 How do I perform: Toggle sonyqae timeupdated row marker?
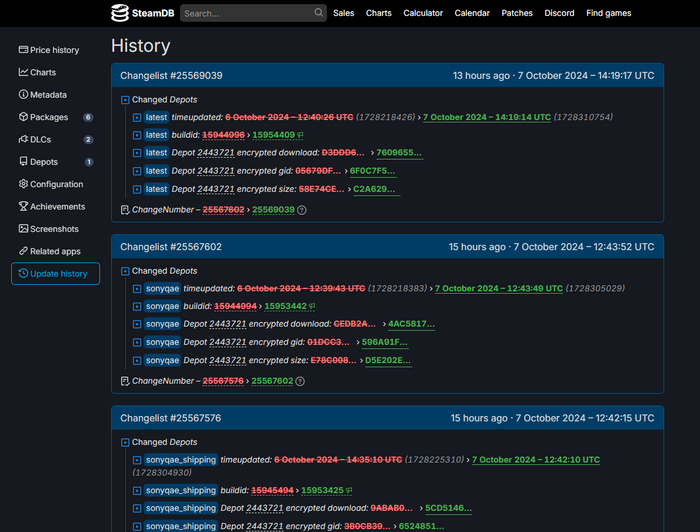pos(137,289)
